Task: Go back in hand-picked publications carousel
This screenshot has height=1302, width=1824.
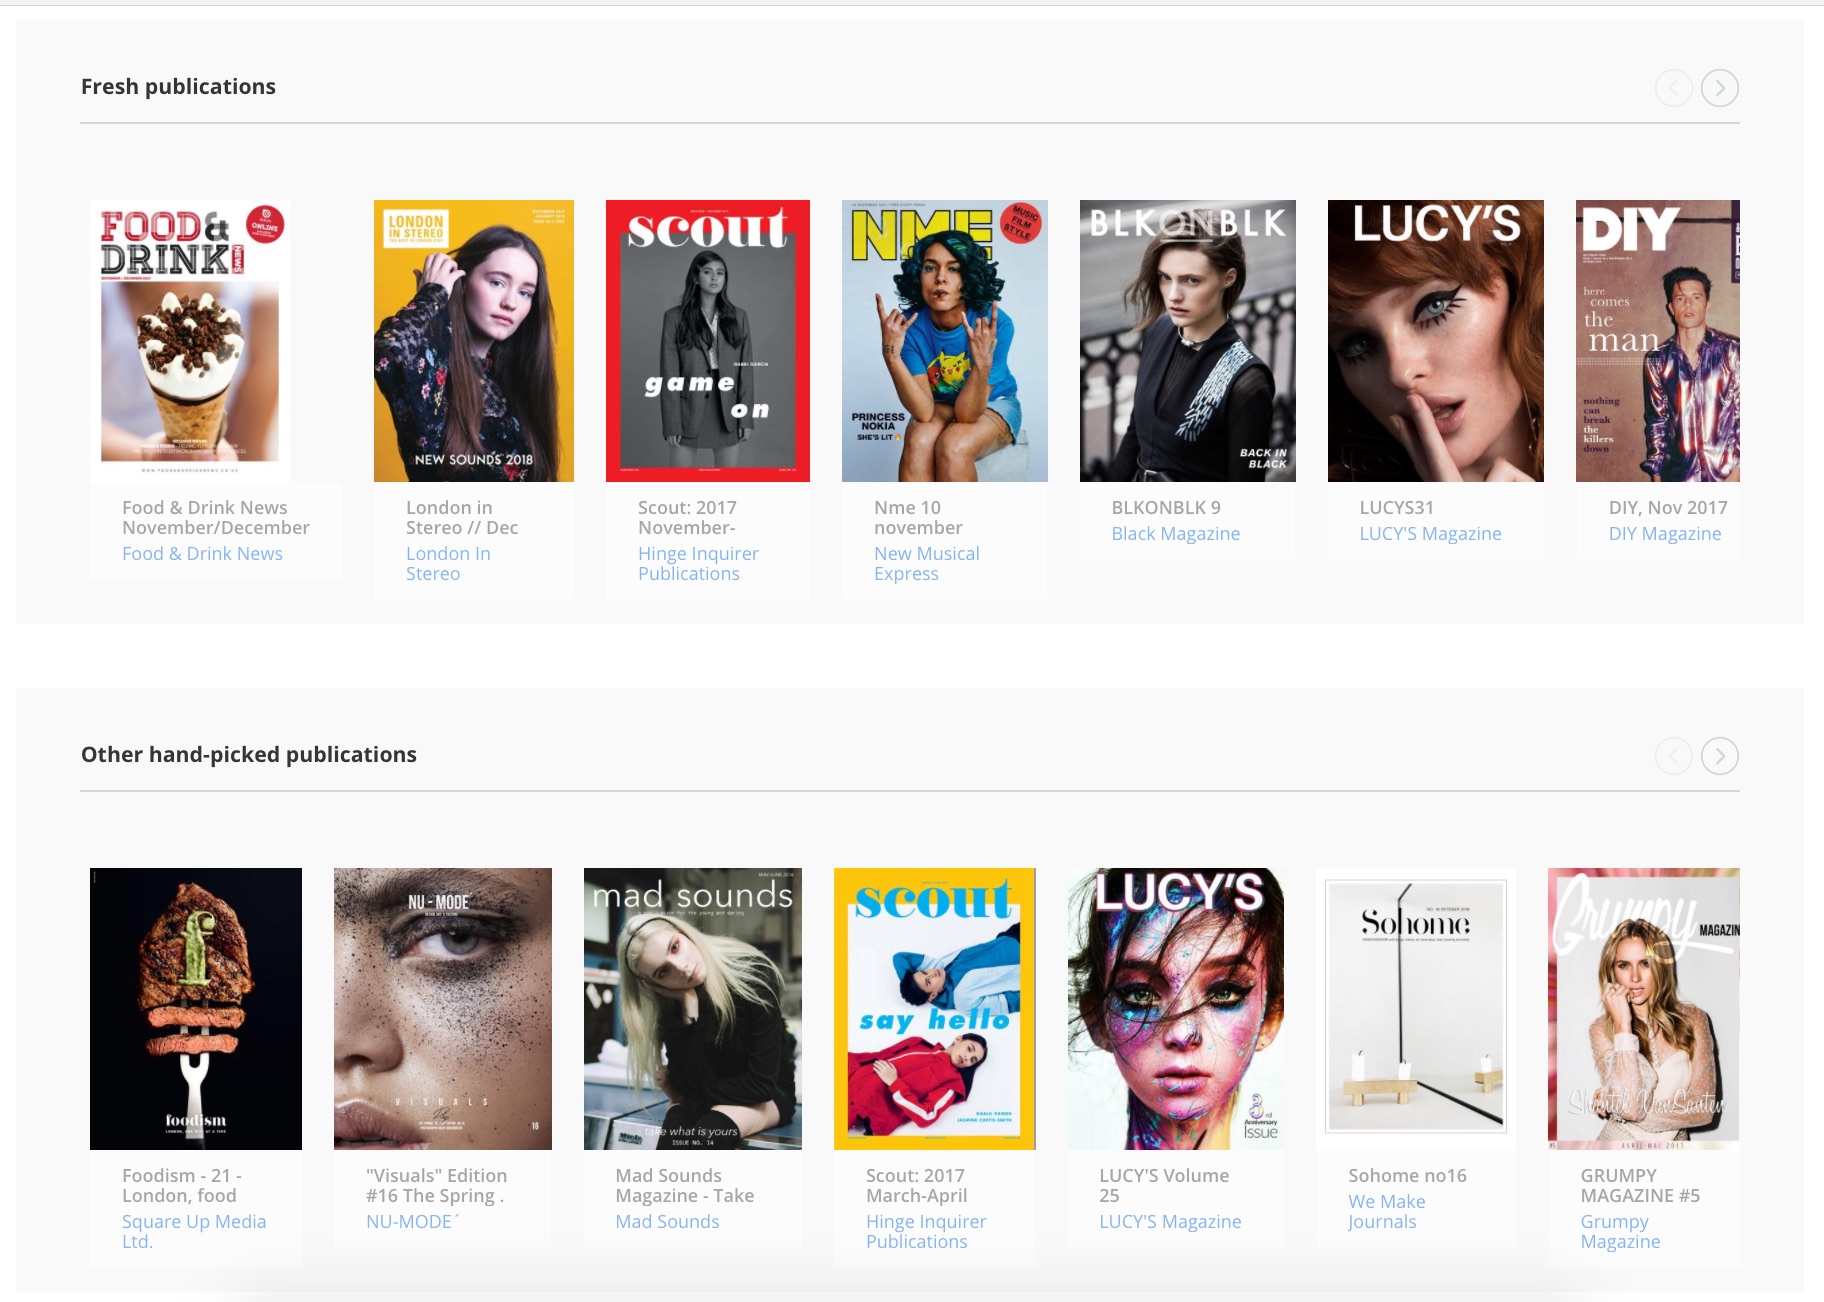Action: coord(1673,756)
